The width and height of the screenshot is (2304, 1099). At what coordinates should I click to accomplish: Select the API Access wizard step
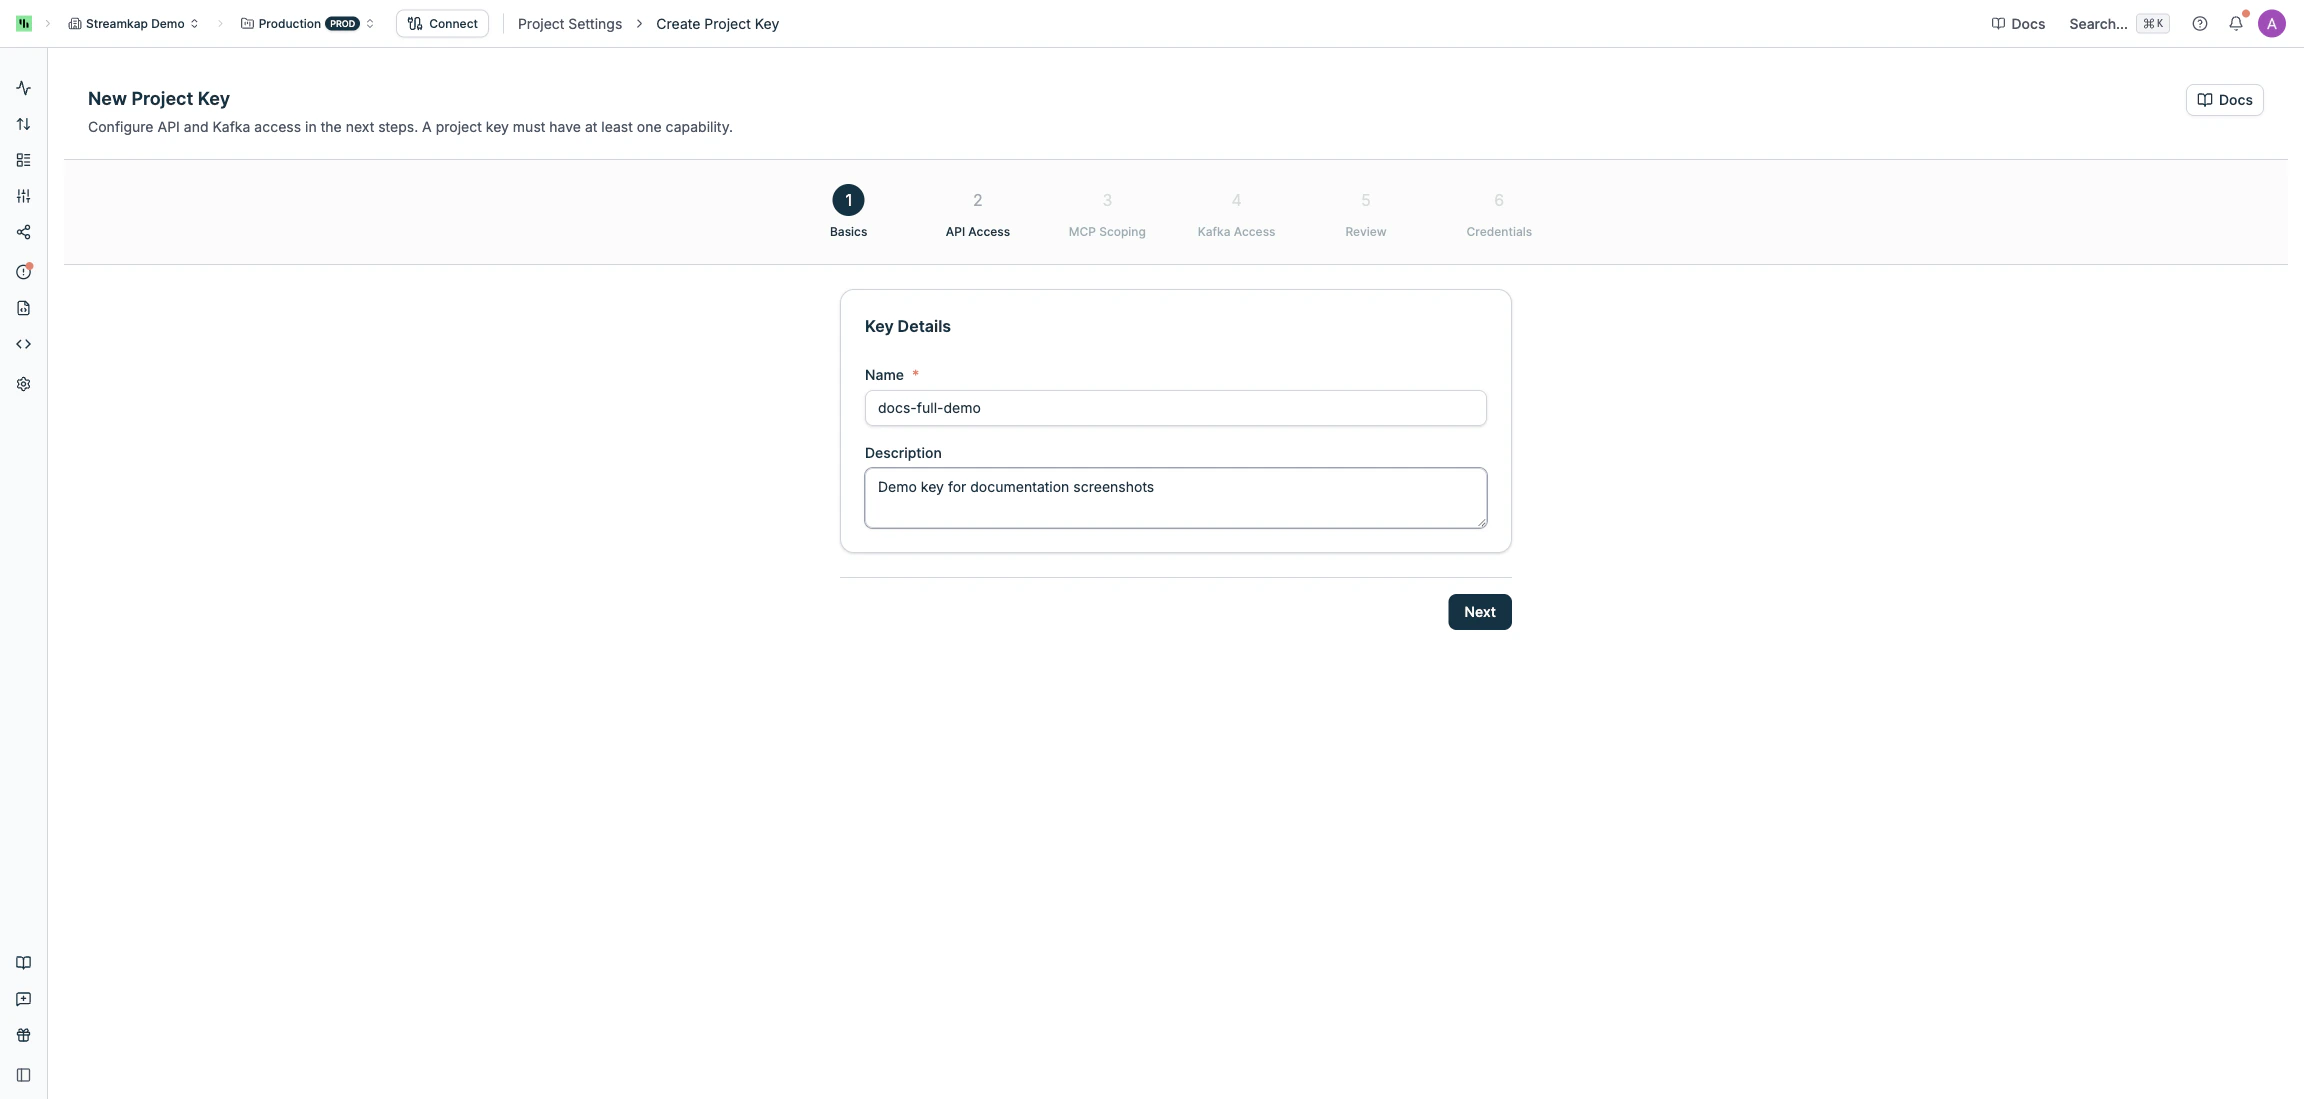pos(976,212)
